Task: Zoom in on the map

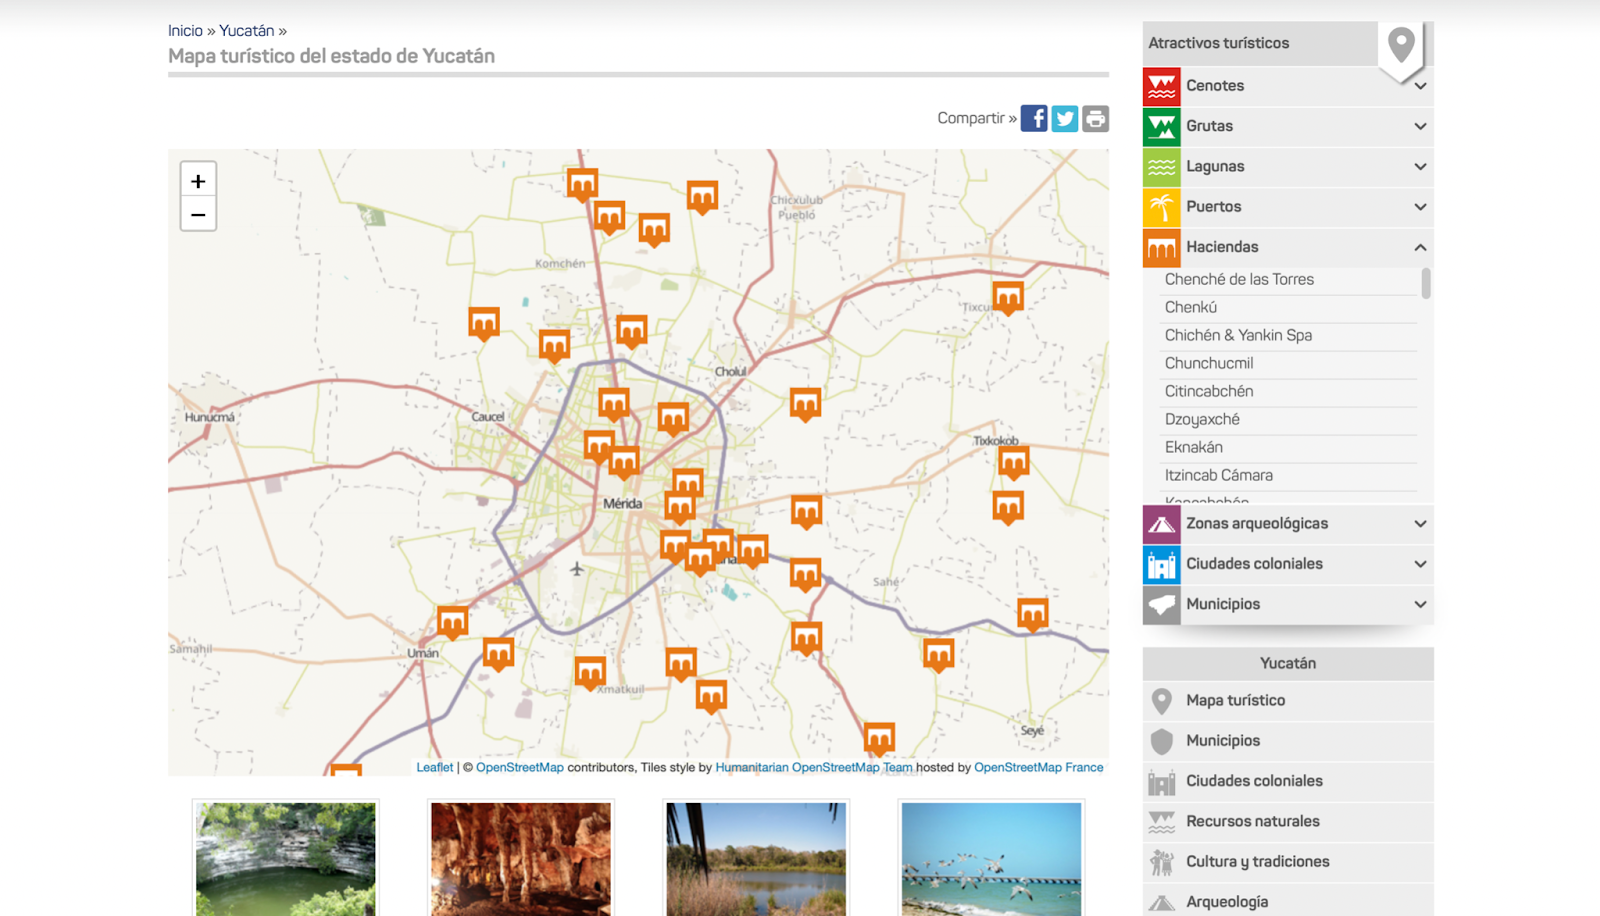Action: click(198, 181)
